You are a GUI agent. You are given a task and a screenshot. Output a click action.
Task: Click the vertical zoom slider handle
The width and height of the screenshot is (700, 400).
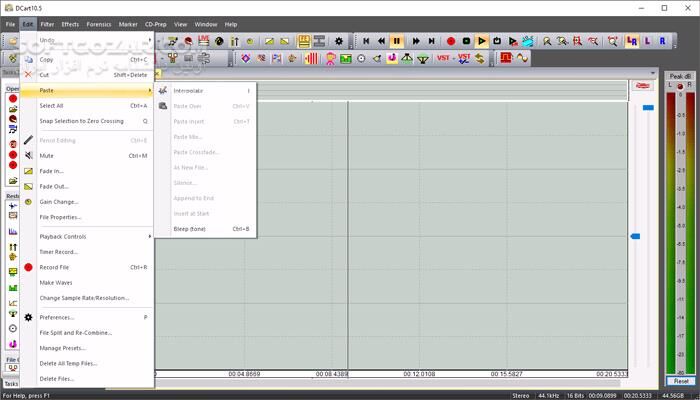[634, 236]
